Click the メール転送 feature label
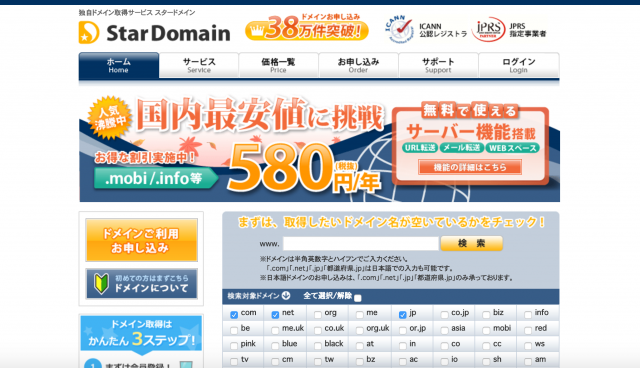 (x=461, y=148)
